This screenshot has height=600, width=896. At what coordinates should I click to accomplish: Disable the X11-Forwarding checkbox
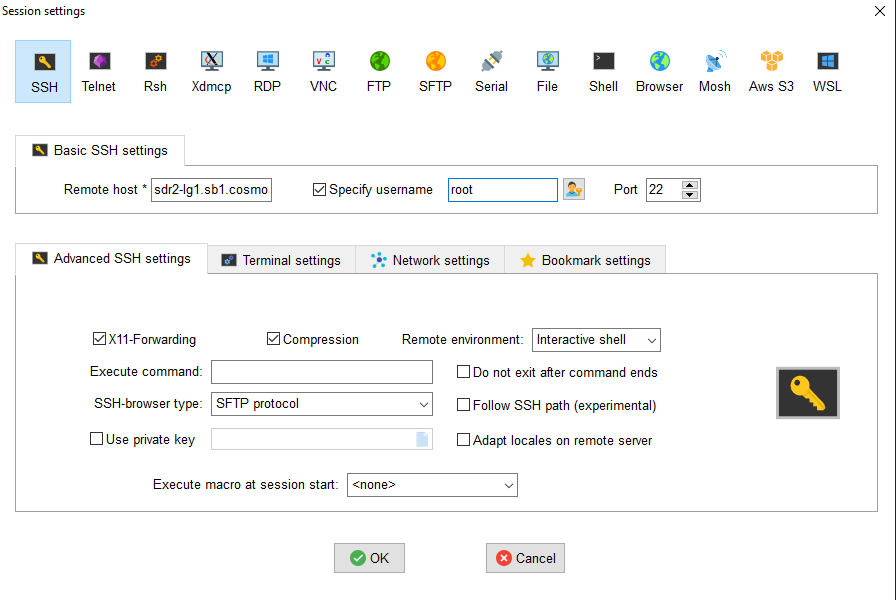[99, 340]
